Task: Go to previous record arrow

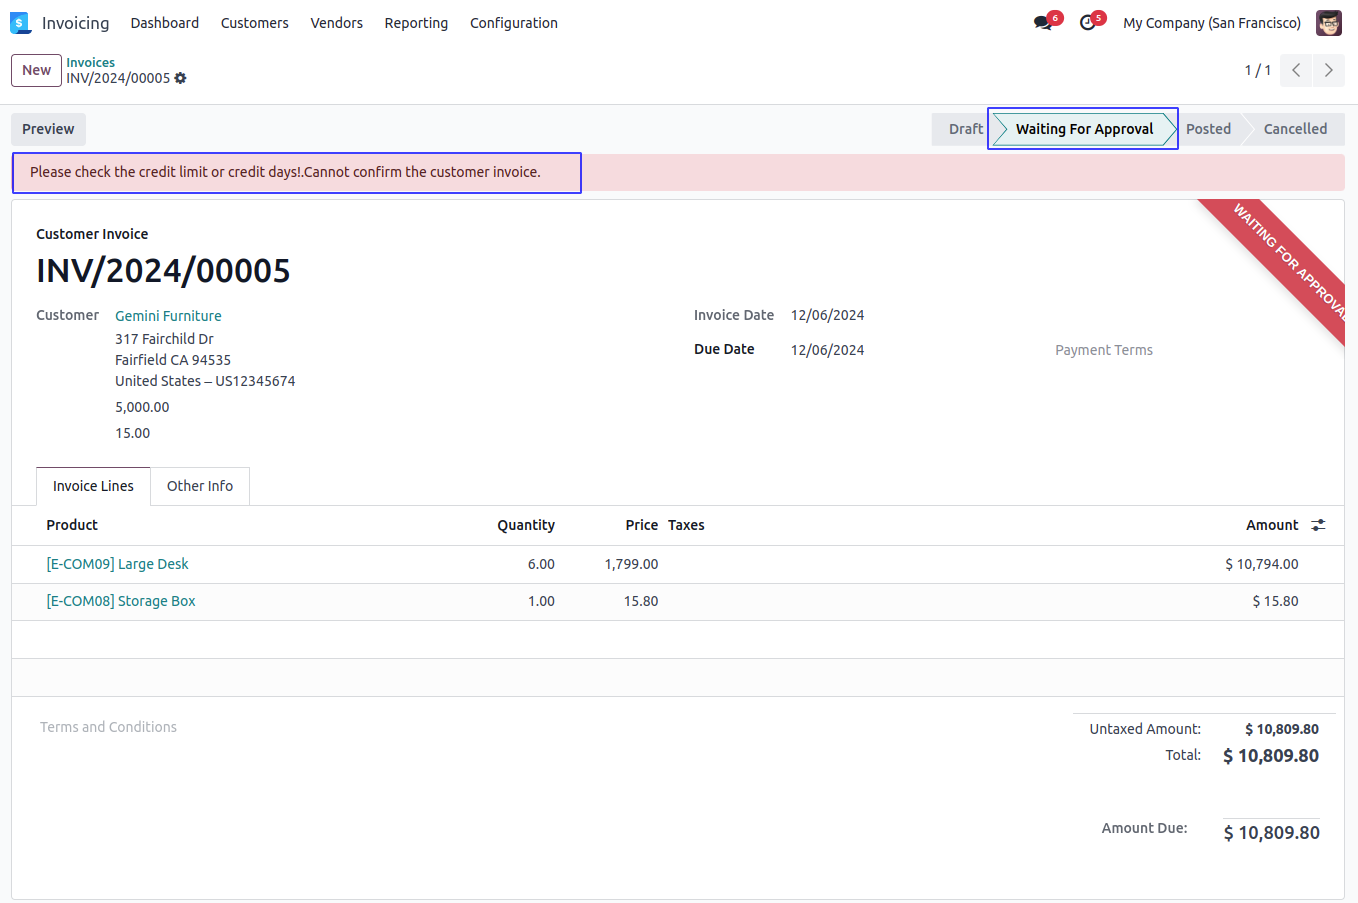Action: tap(1295, 70)
